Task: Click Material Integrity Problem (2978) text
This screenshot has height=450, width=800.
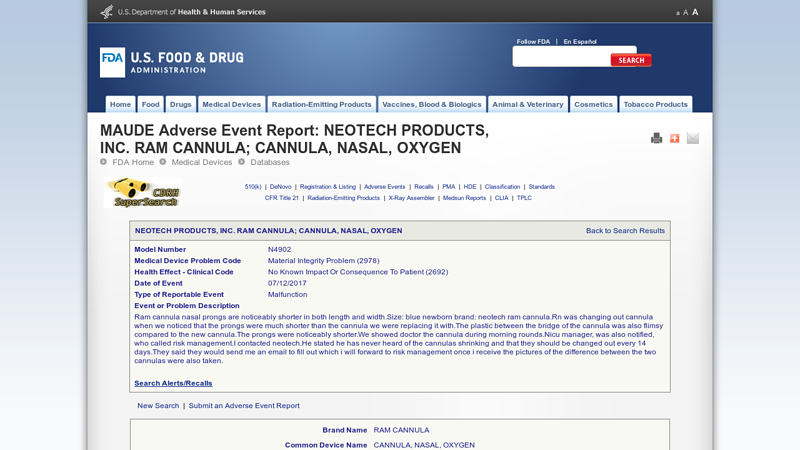Action: (323, 261)
